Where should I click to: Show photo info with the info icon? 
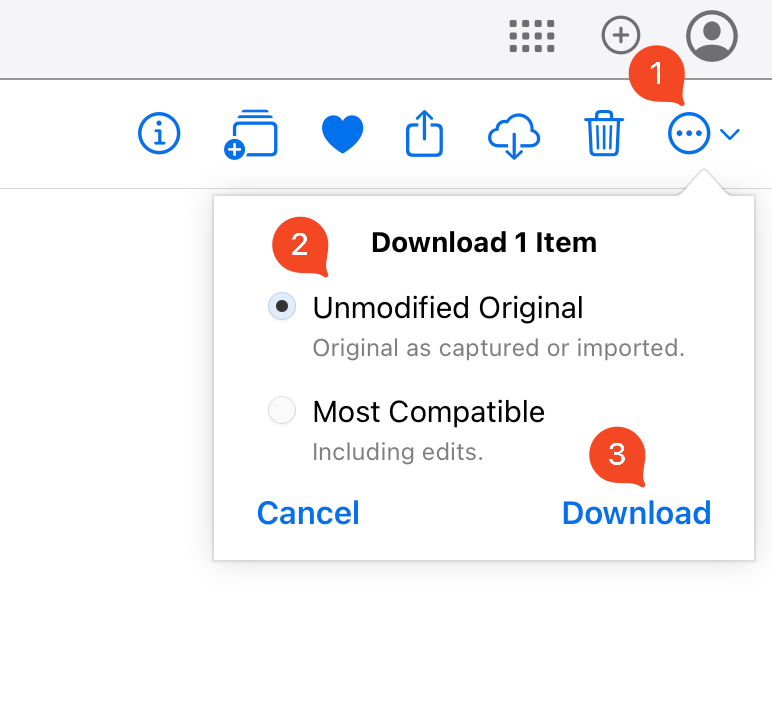click(x=159, y=133)
